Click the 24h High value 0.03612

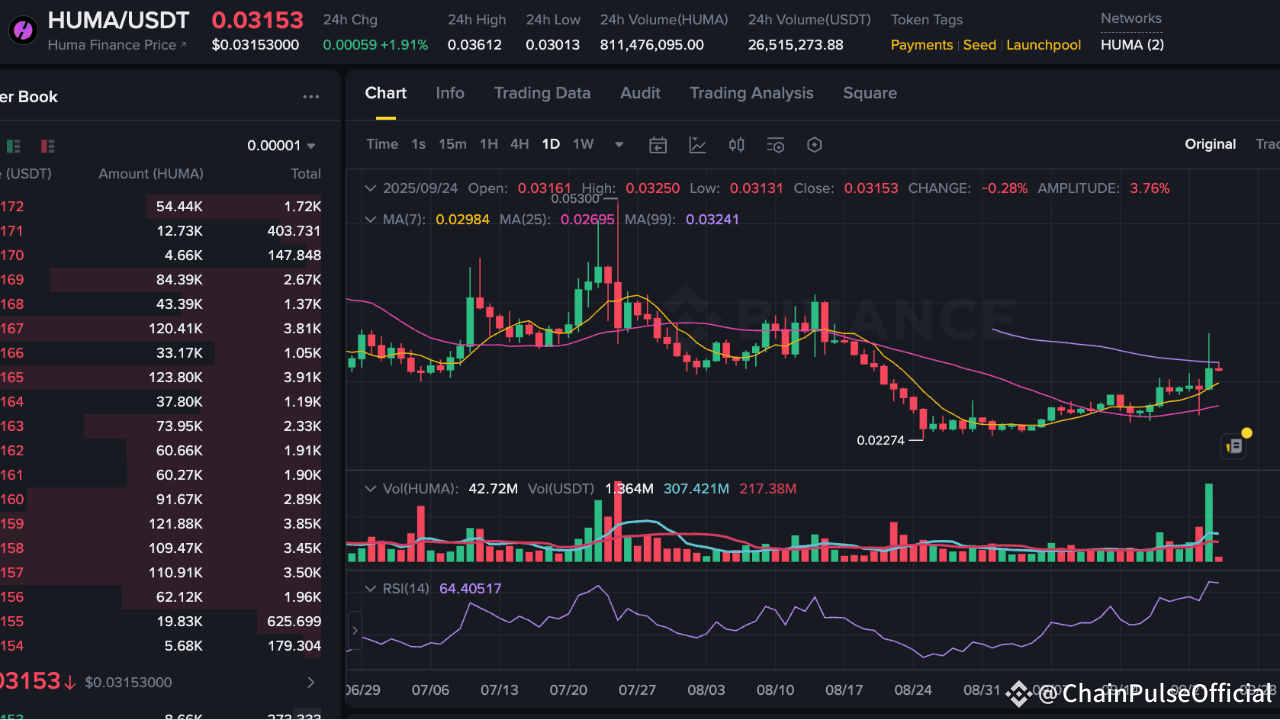click(x=477, y=45)
